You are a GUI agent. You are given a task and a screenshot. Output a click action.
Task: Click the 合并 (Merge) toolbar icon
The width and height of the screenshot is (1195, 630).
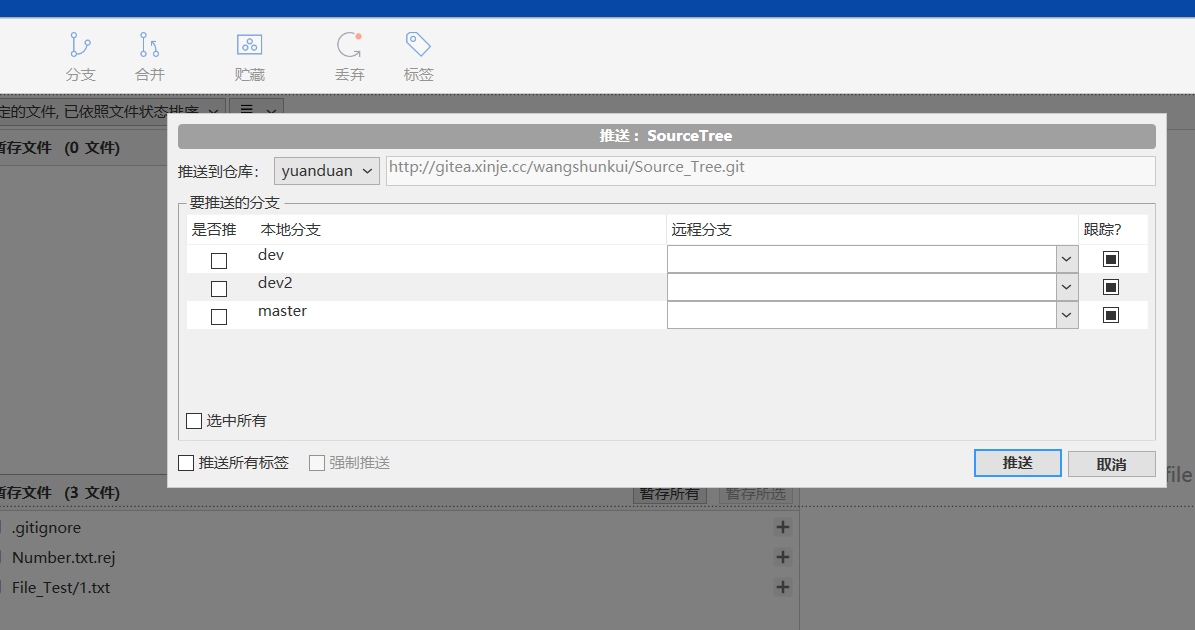pos(149,56)
